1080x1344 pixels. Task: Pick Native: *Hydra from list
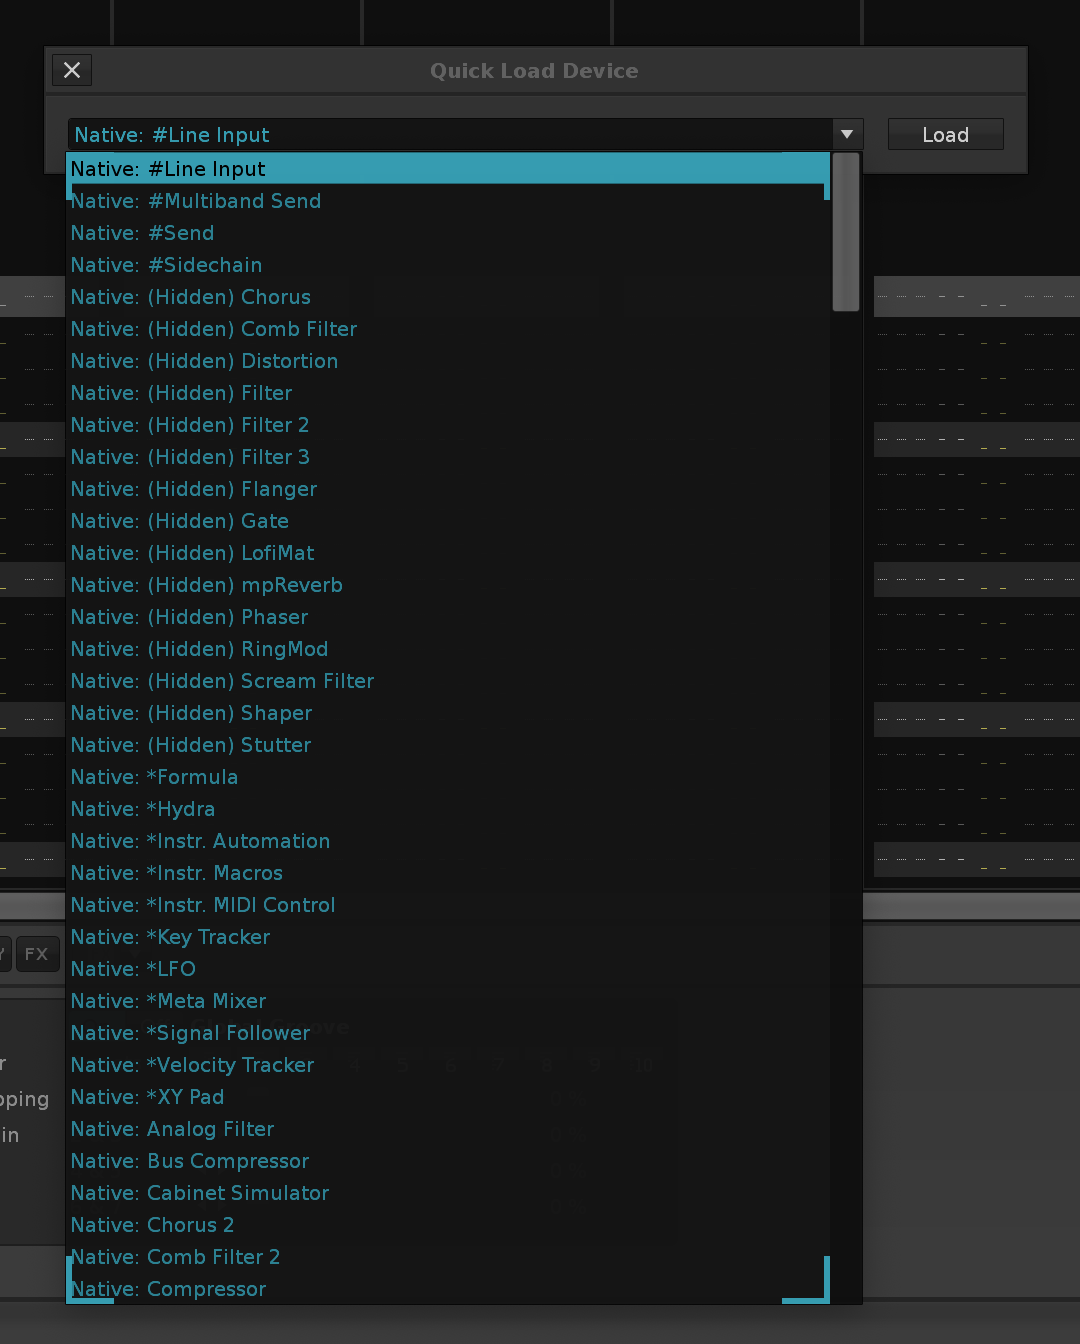(x=143, y=809)
